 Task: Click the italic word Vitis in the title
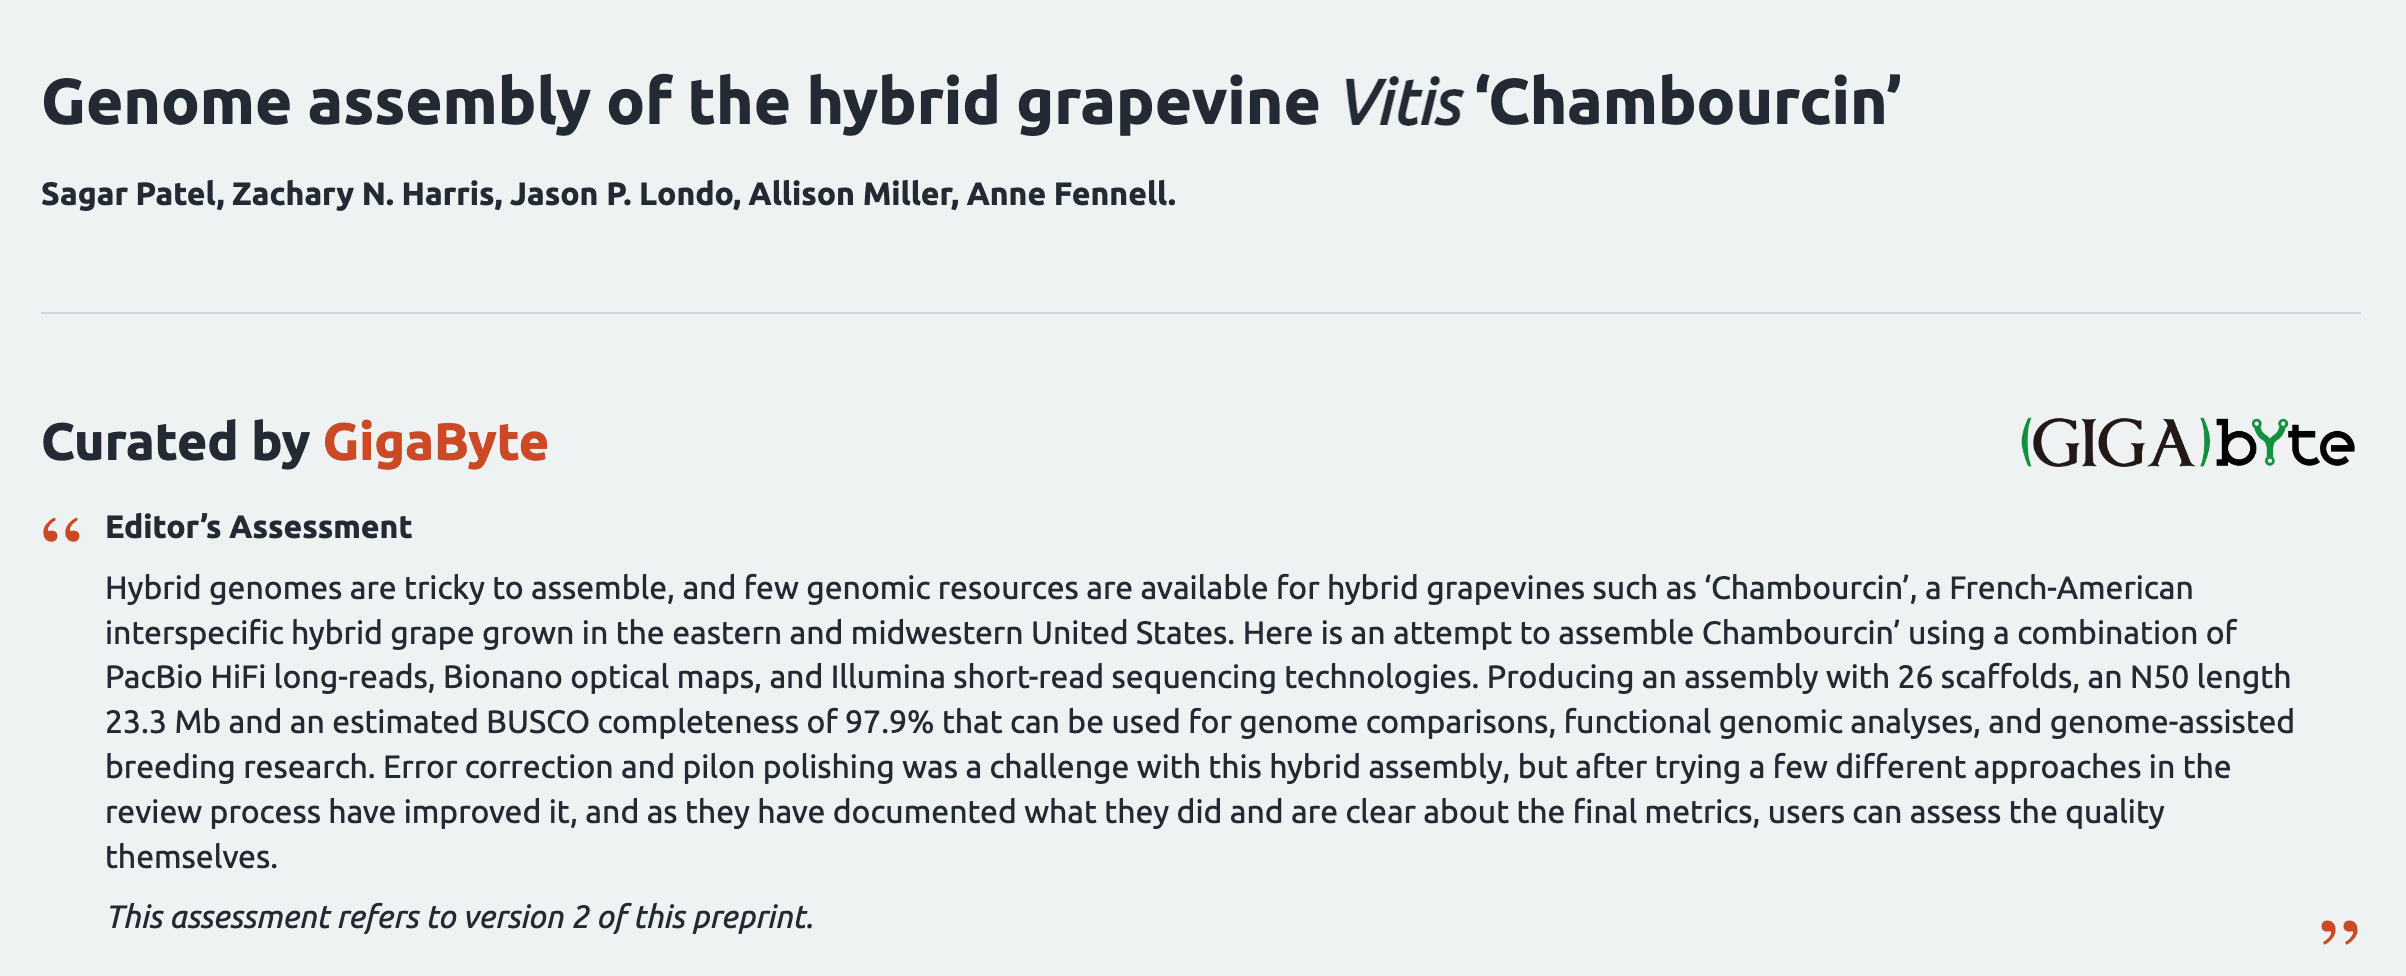(x=1400, y=103)
